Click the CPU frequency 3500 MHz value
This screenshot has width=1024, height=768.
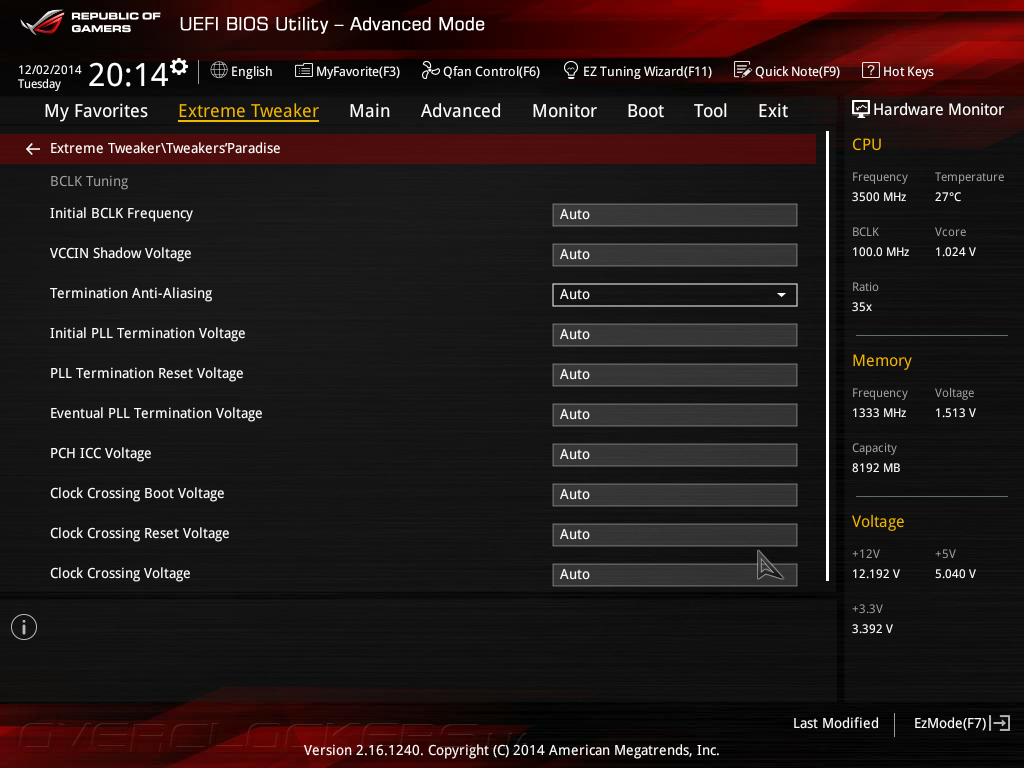pos(879,197)
